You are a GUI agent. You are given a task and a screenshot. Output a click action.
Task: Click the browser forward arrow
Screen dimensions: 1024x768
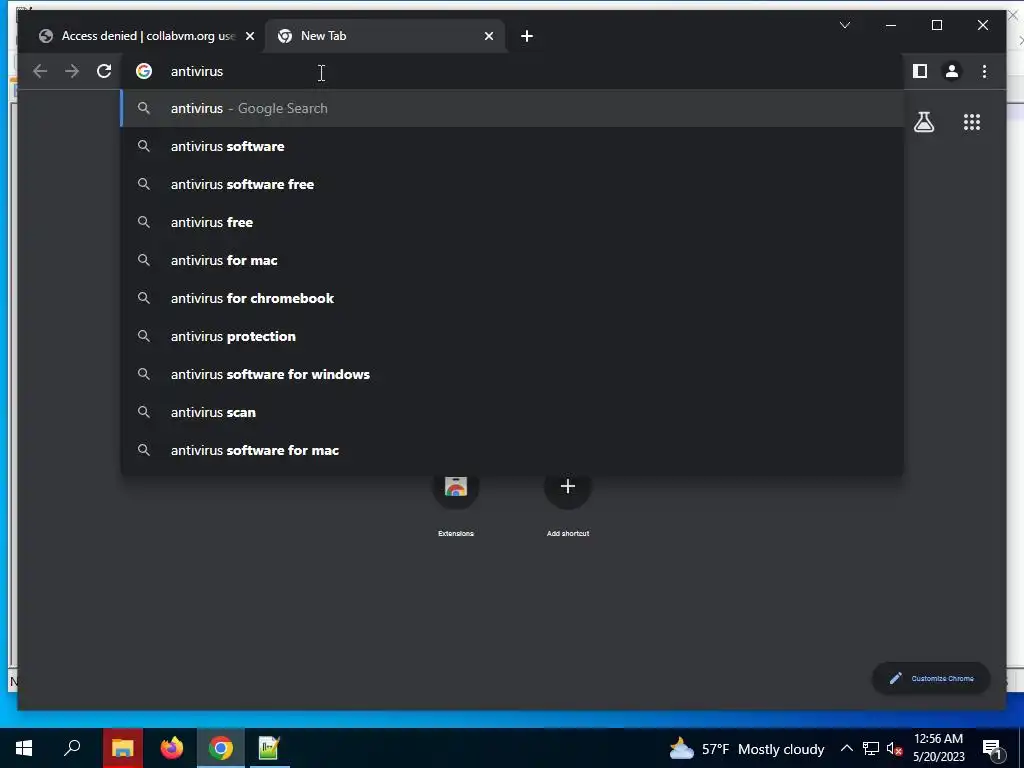click(72, 71)
